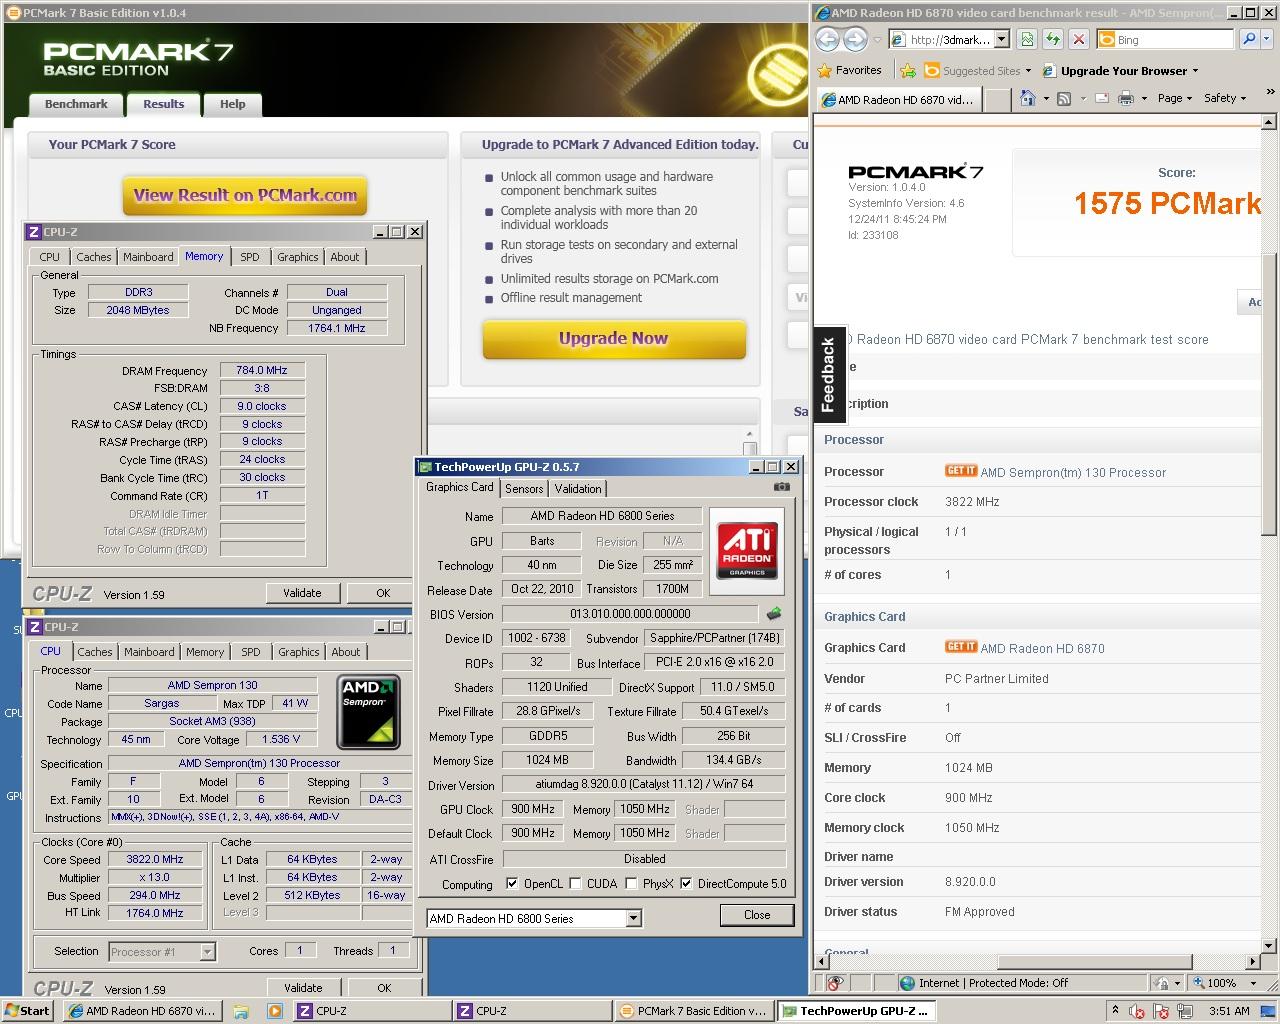Click the AMD Sempron logo in CPU-Z
Image resolution: width=1280 pixels, height=1024 pixels.
368,712
